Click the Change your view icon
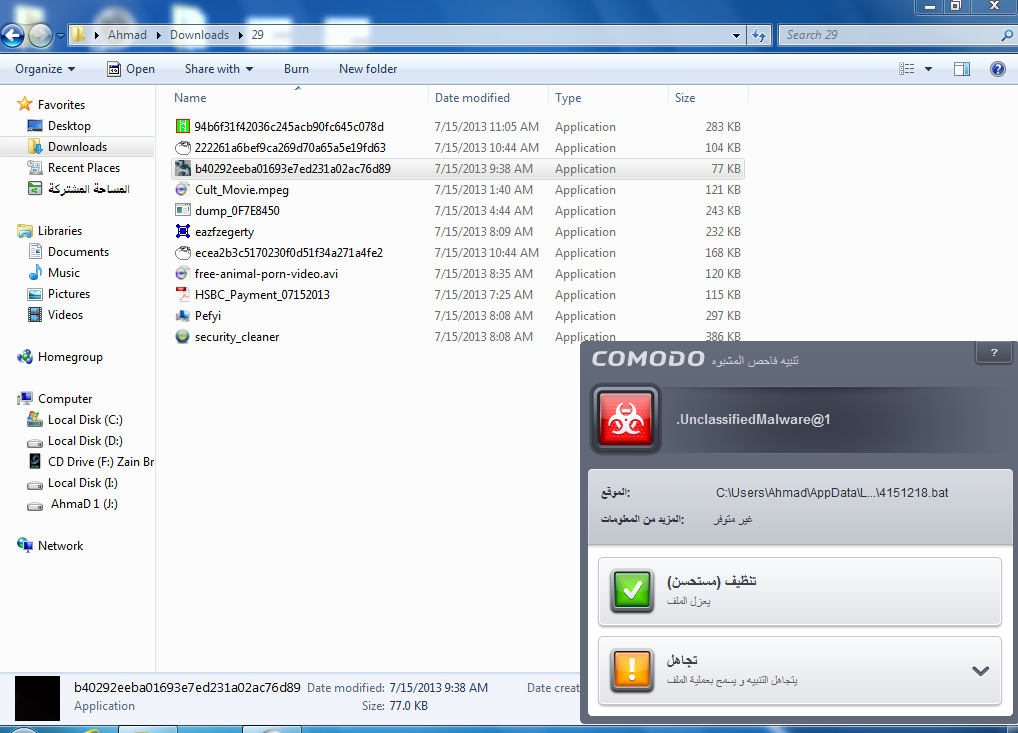Screen dimensions: 1018x733 click(907, 69)
